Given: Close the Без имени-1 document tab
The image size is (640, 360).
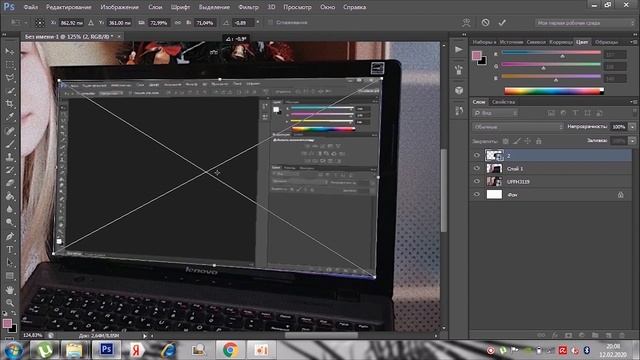Looking at the screenshot, I should [x=119, y=37].
